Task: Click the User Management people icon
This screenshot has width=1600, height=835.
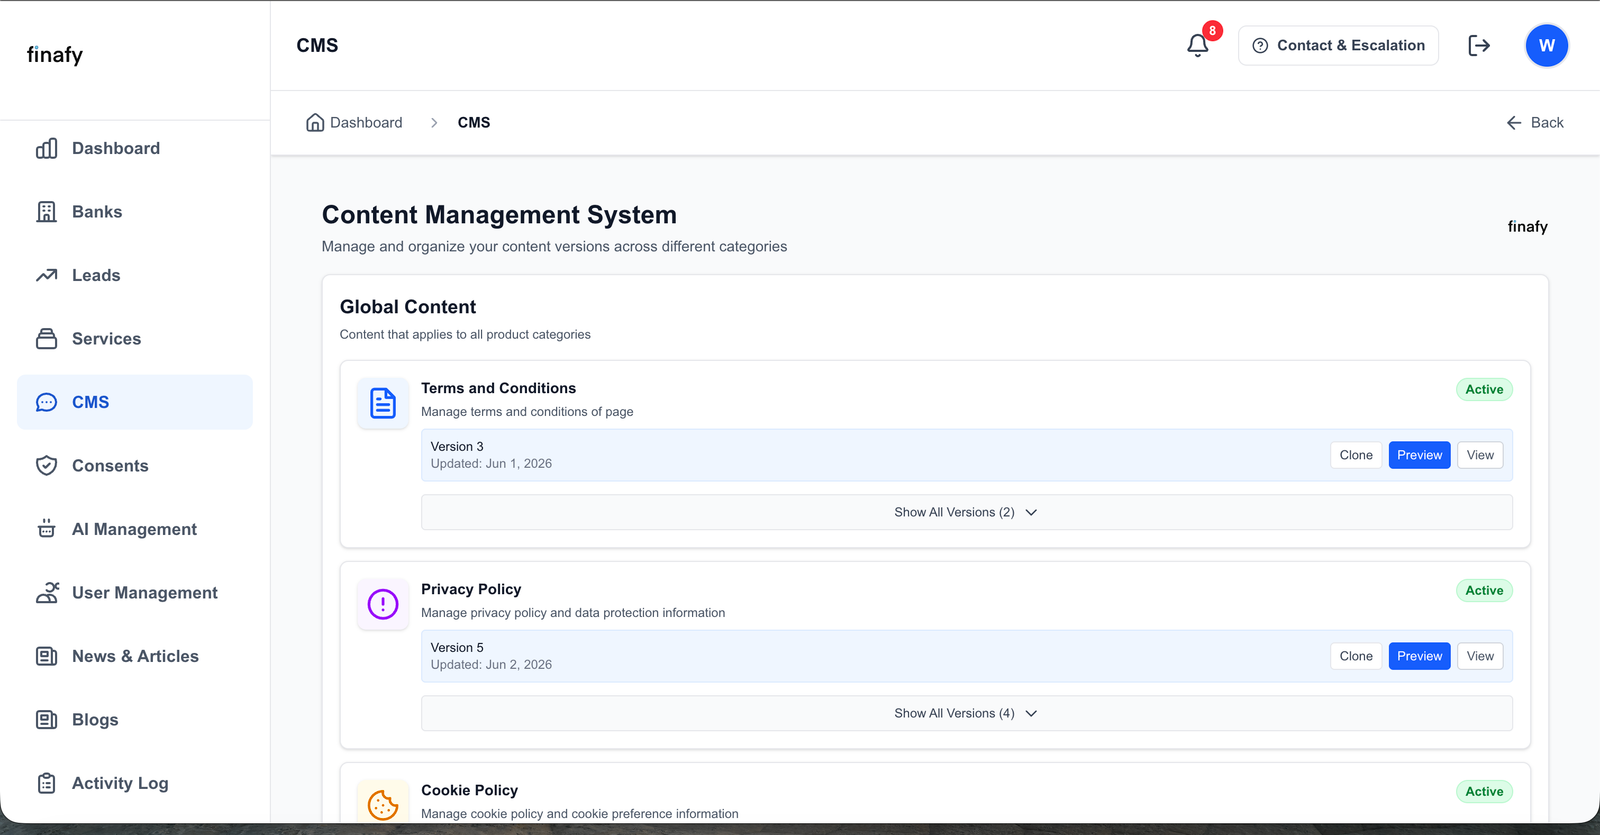Action: pyautogui.click(x=47, y=593)
